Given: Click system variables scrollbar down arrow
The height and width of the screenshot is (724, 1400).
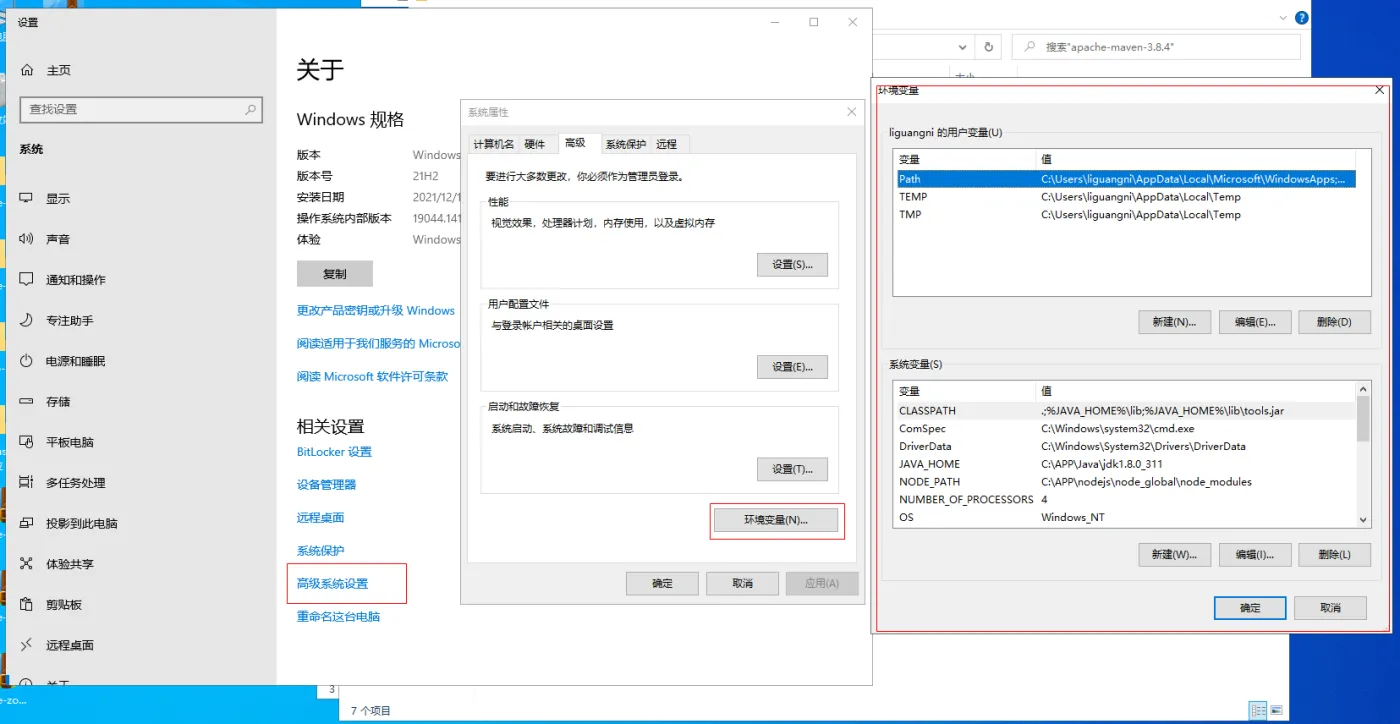Looking at the screenshot, I should click(1363, 519).
